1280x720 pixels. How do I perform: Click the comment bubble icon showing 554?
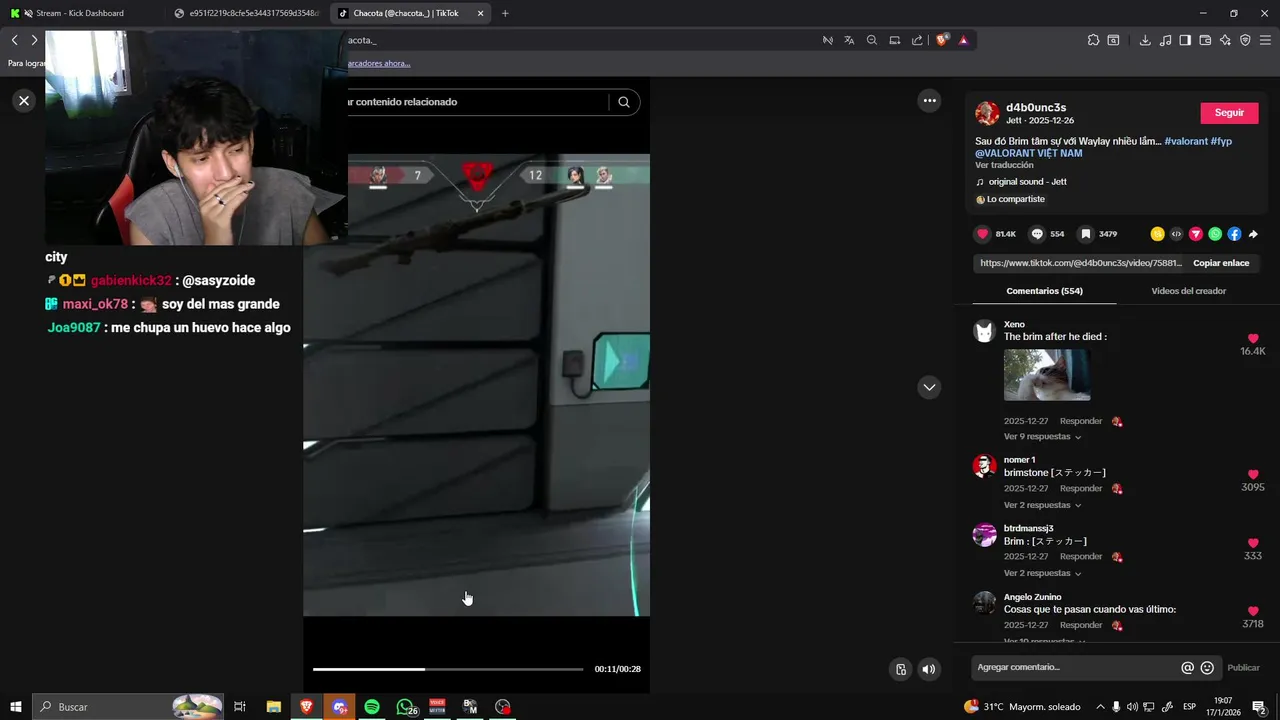(1037, 234)
